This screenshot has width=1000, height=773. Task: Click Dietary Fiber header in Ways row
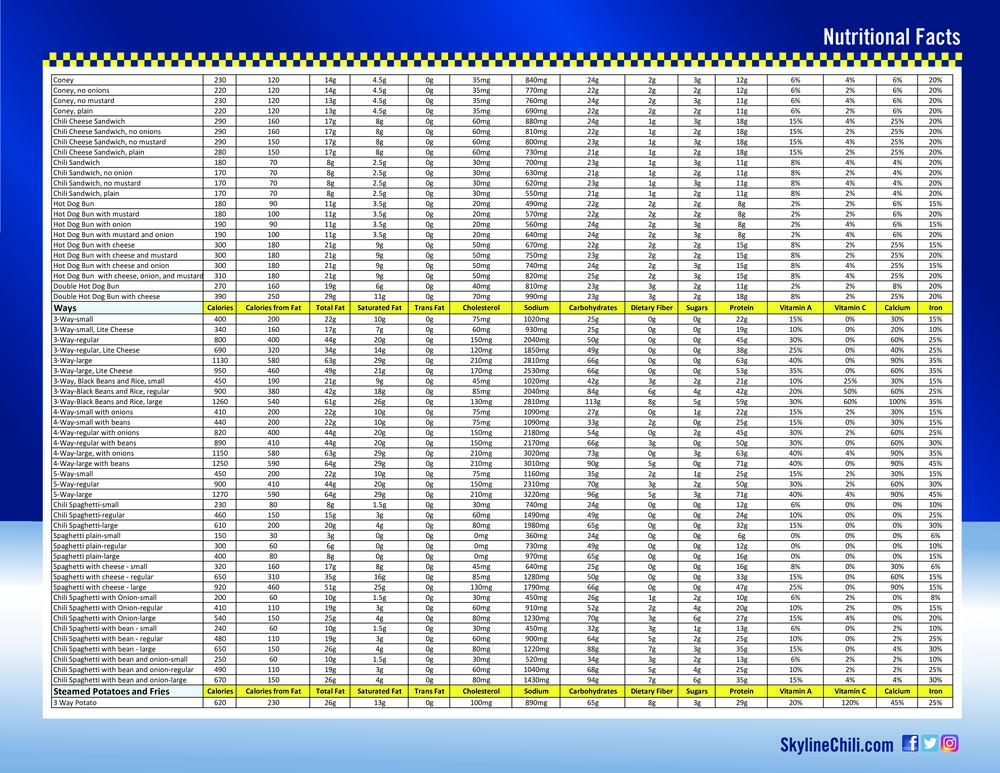click(x=652, y=308)
